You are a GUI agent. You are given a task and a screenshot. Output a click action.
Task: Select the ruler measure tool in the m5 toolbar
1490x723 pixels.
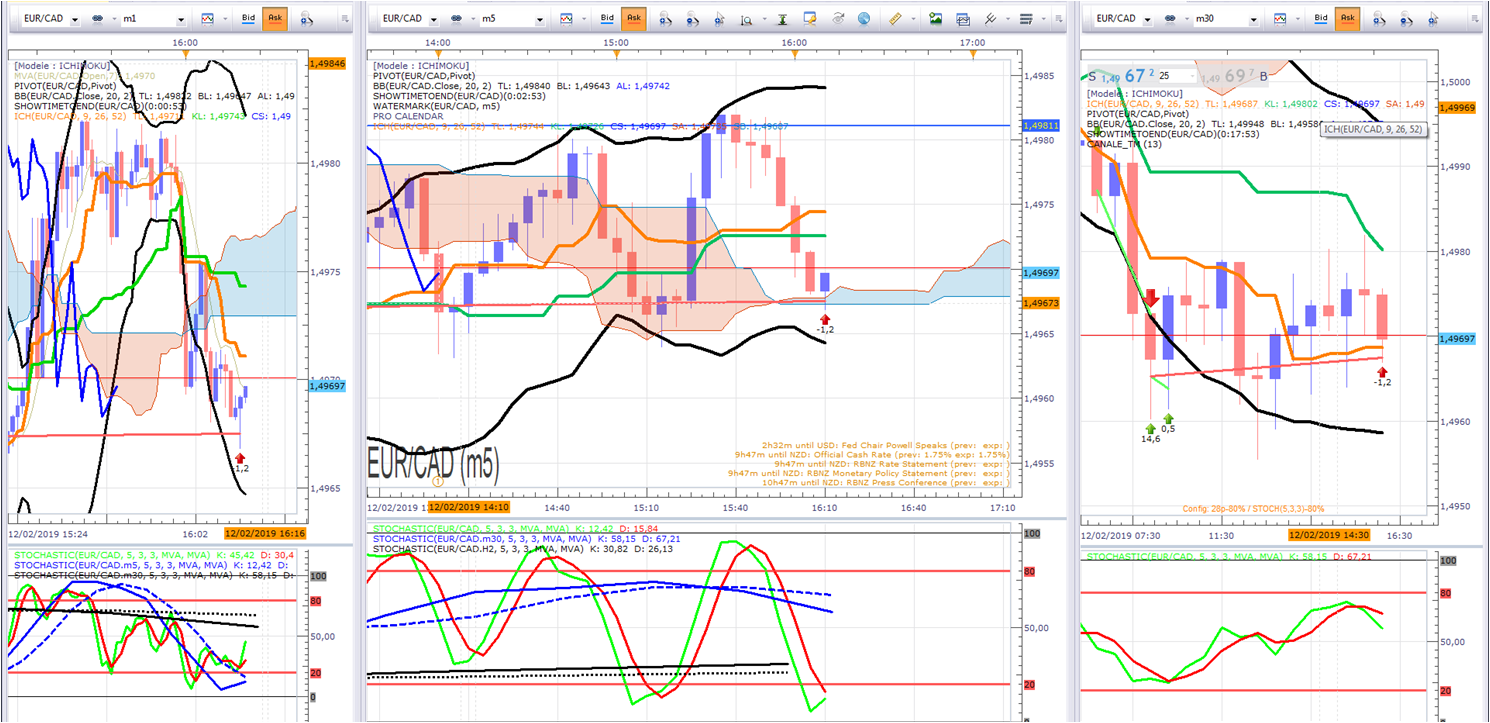(895, 19)
